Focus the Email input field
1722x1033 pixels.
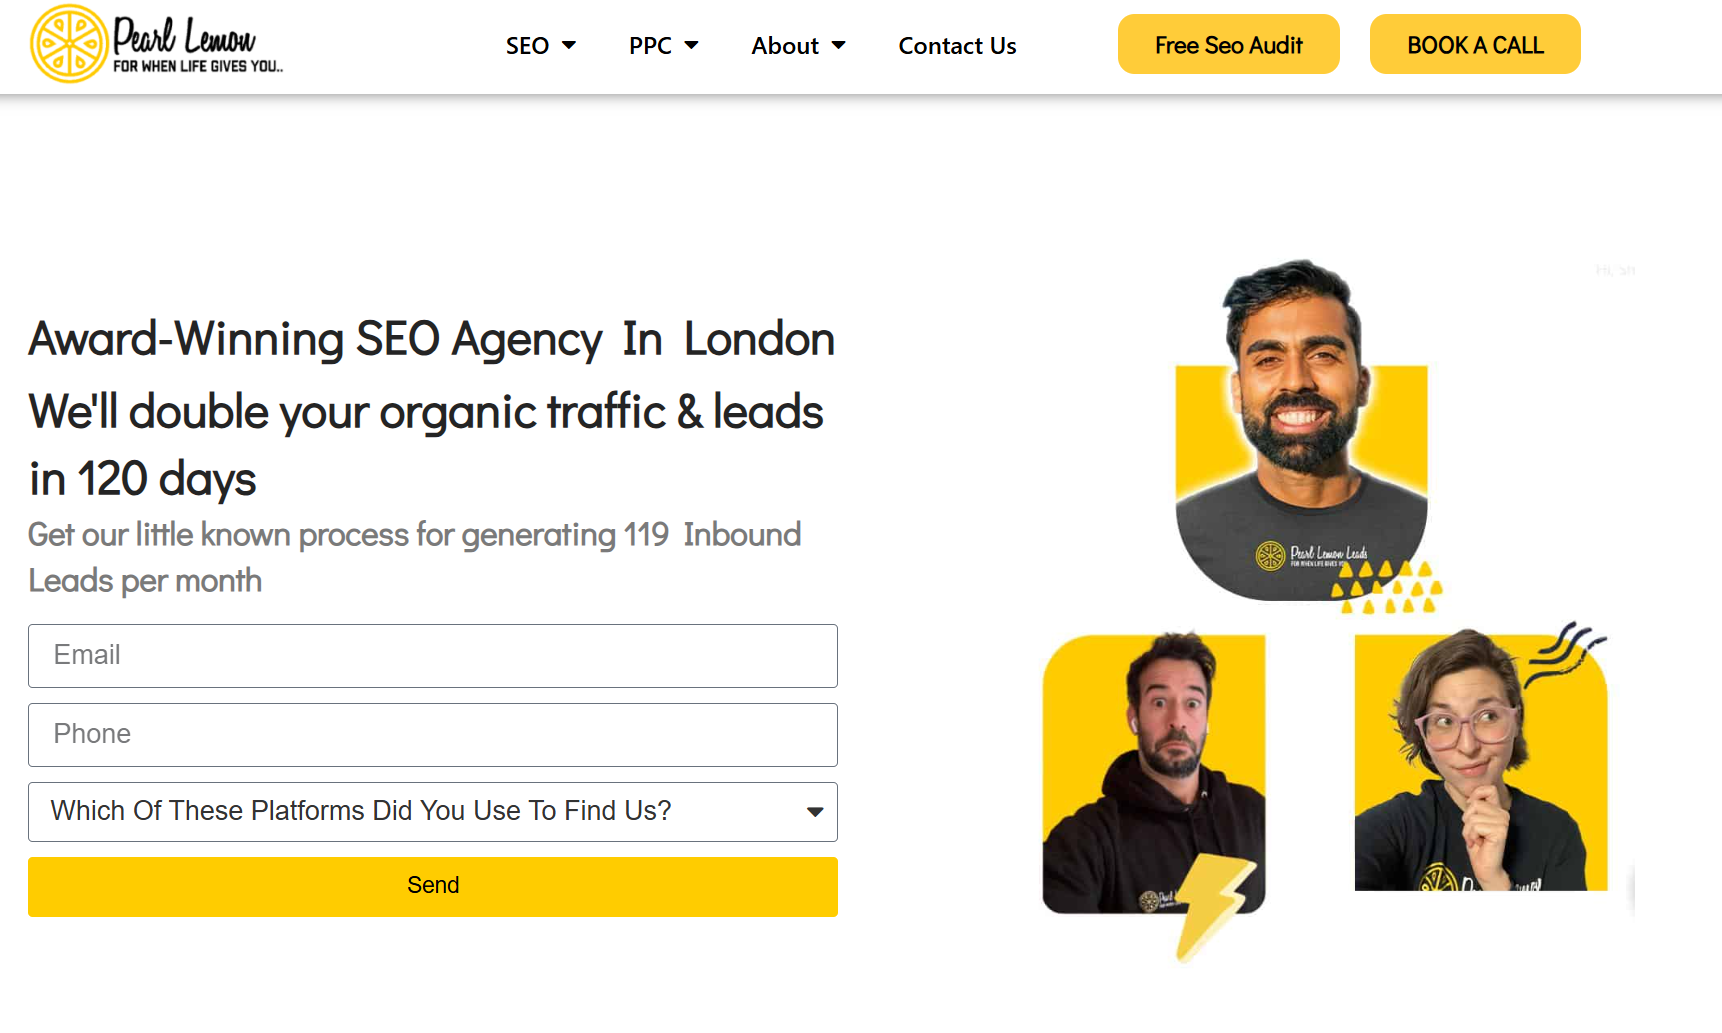tap(433, 656)
